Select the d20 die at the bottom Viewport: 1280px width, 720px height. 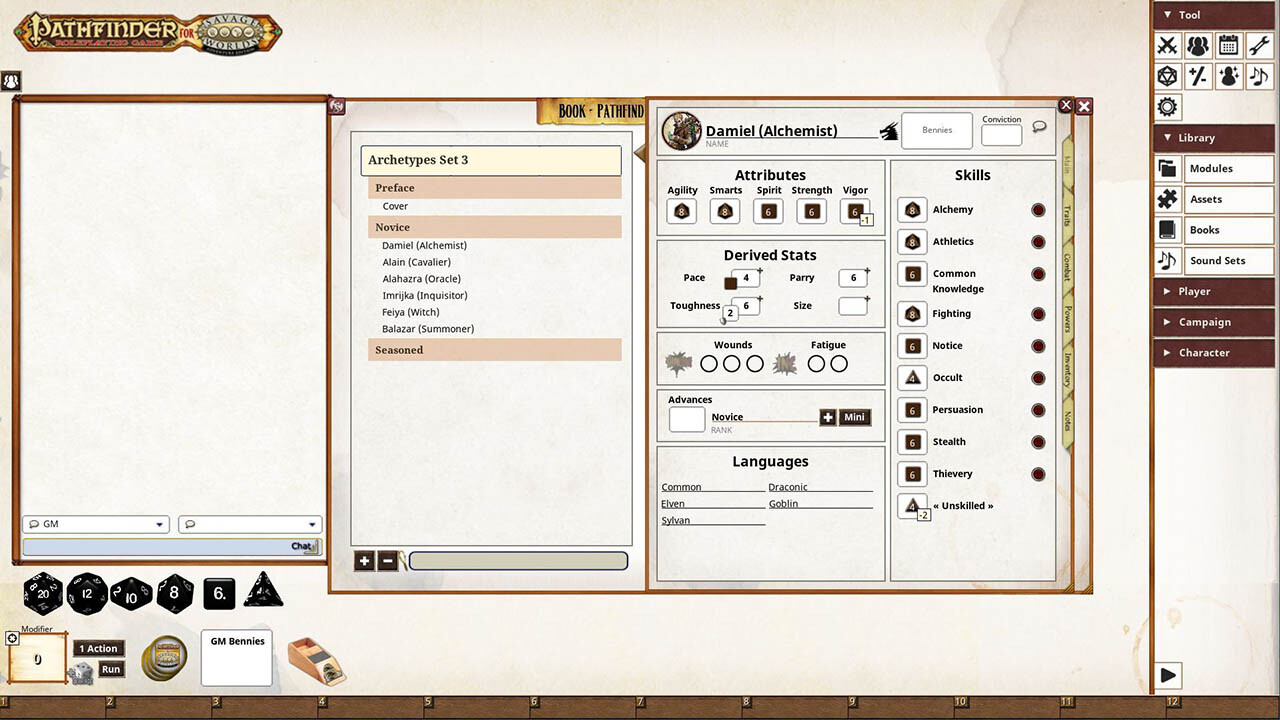pyautogui.click(x=42, y=593)
